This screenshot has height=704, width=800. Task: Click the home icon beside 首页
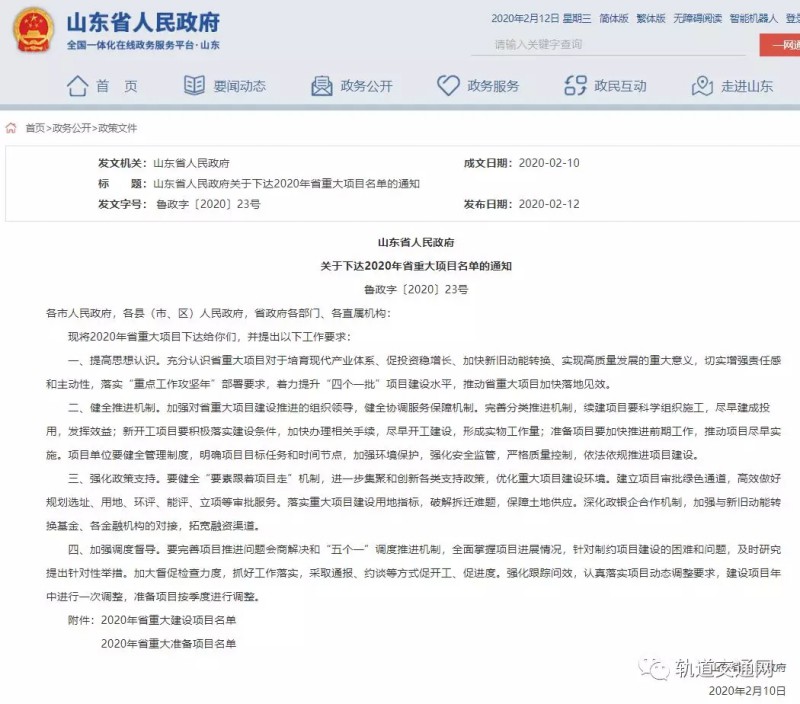[77, 86]
